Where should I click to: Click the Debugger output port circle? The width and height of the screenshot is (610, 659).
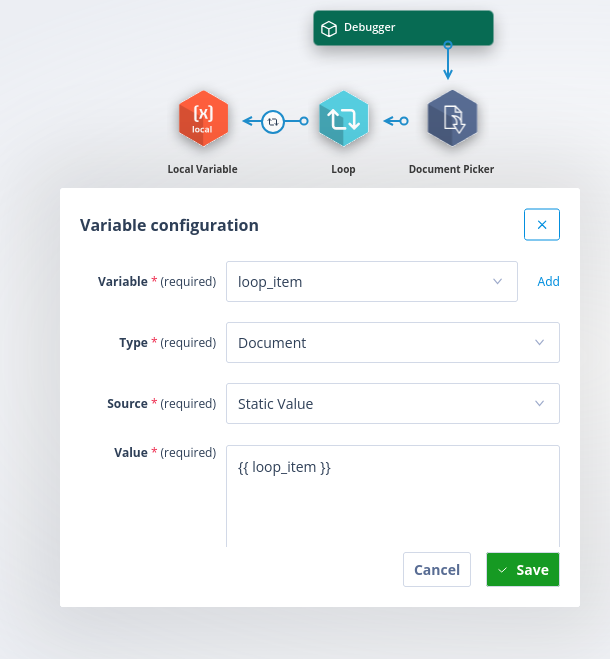(448, 45)
